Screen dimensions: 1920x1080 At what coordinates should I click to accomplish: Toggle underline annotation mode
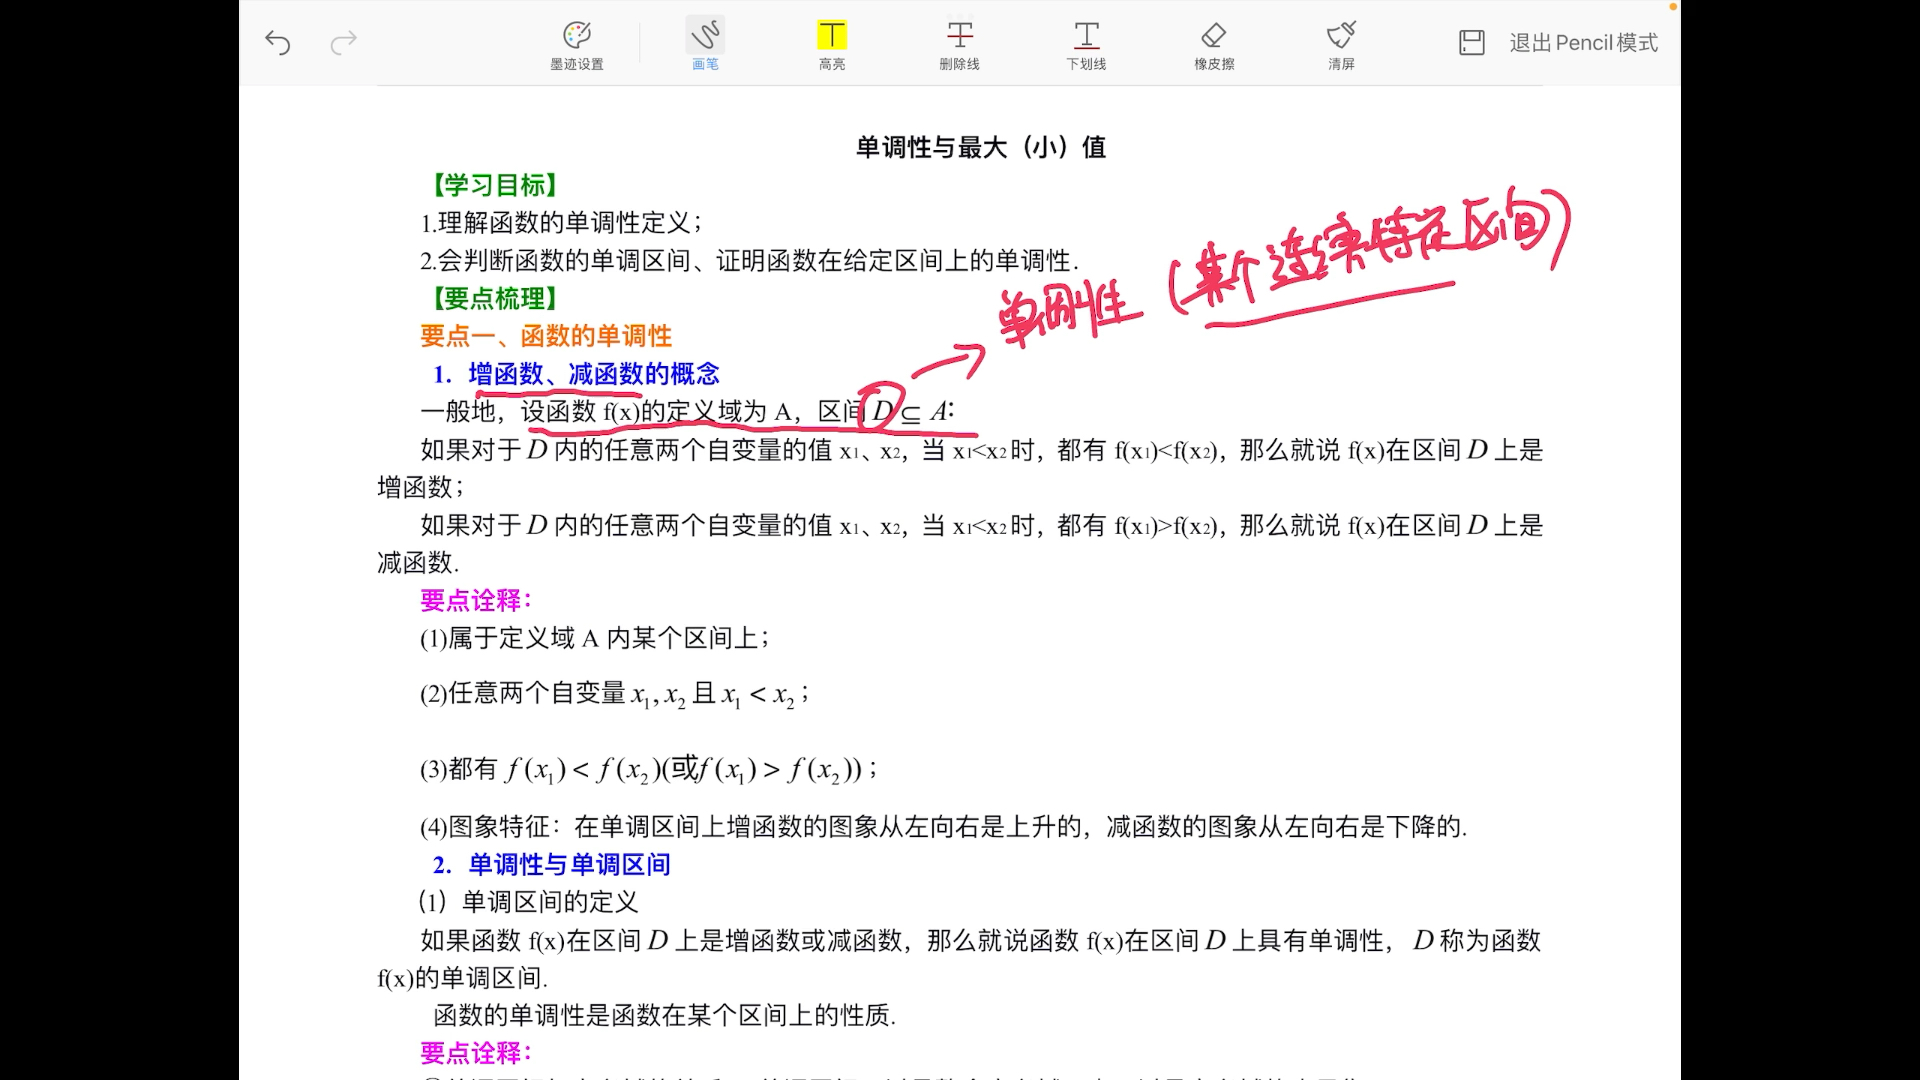coord(1086,43)
